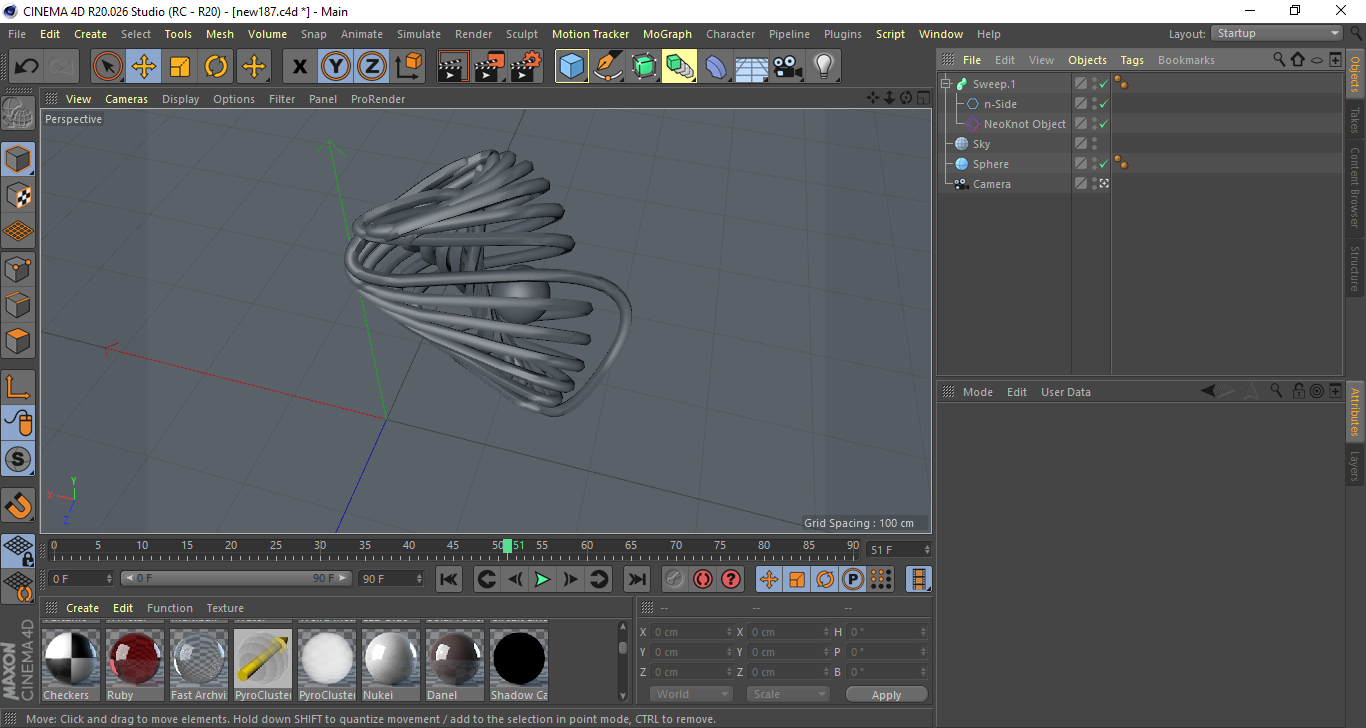
Task: Click the Floor environment icon
Action: (751, 67)
